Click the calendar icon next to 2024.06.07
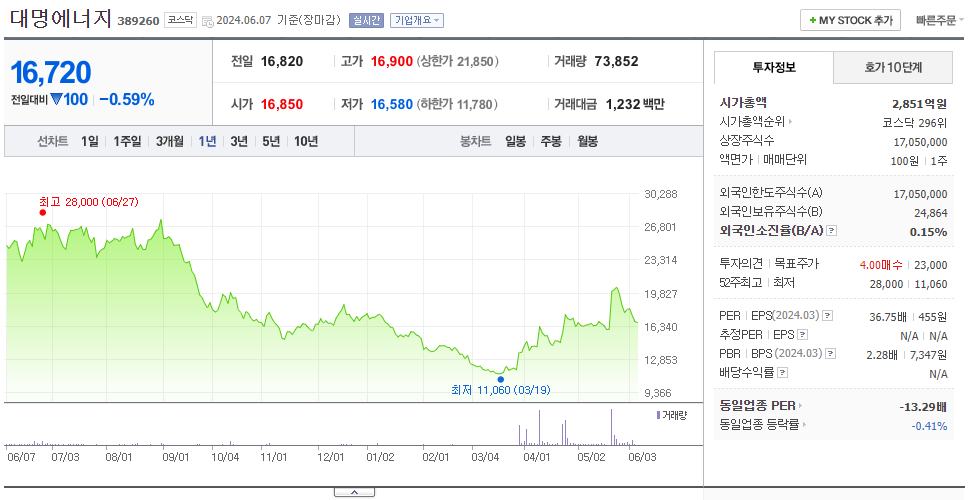The image size is (968, 500). [207, 21]
